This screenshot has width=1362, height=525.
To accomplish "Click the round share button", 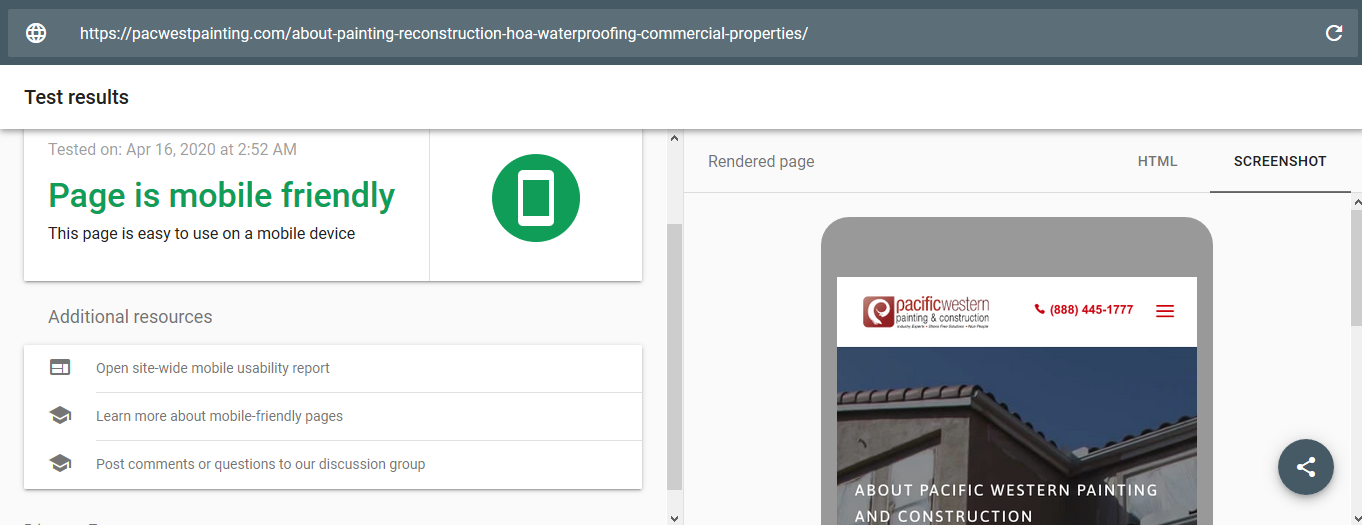I will pos(1306,467).
